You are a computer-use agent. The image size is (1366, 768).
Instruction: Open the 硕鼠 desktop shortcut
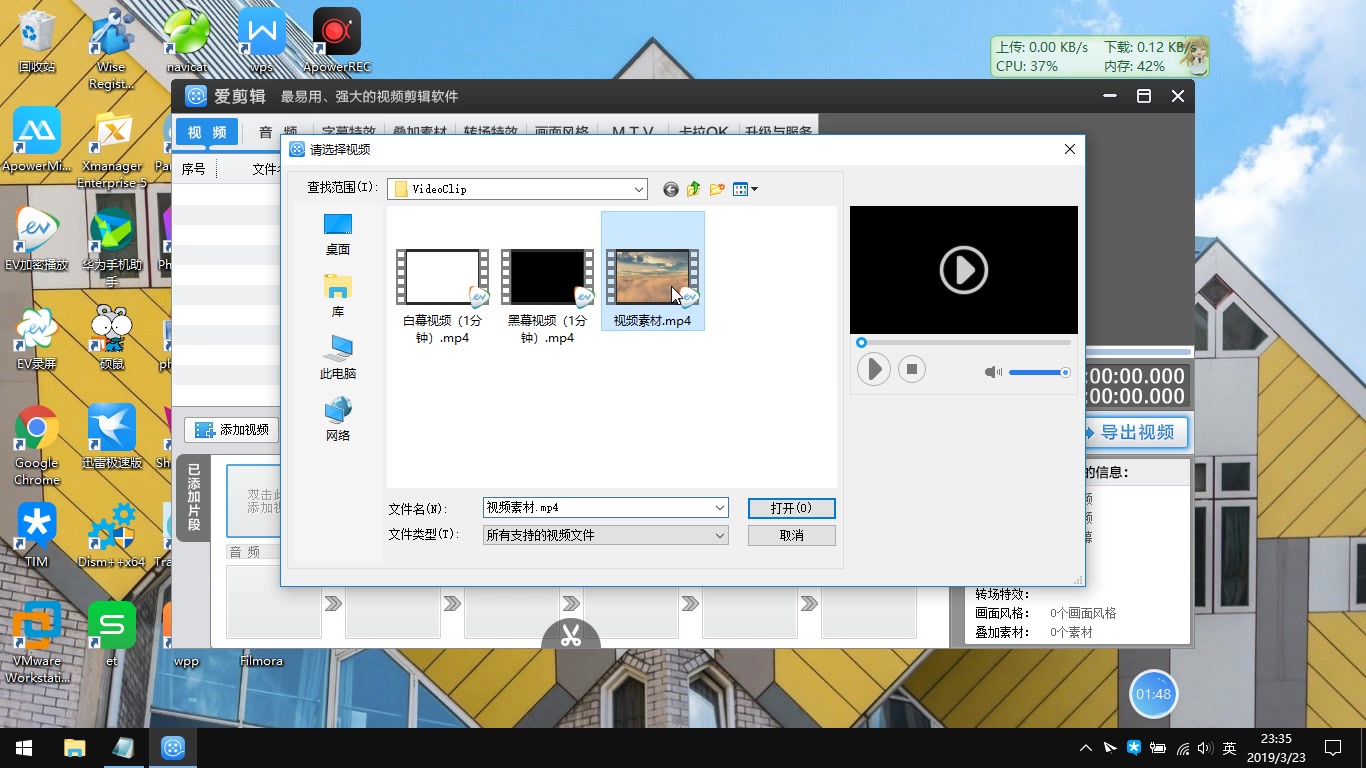pyautogui.click(x=112, y=338)
